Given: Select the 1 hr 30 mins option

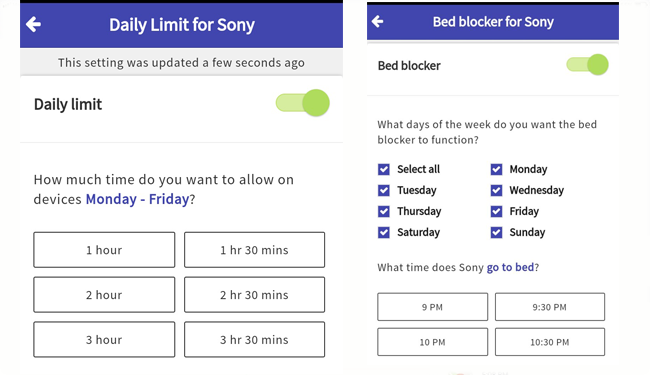Looking at the screenshot, I should point(255,250).
